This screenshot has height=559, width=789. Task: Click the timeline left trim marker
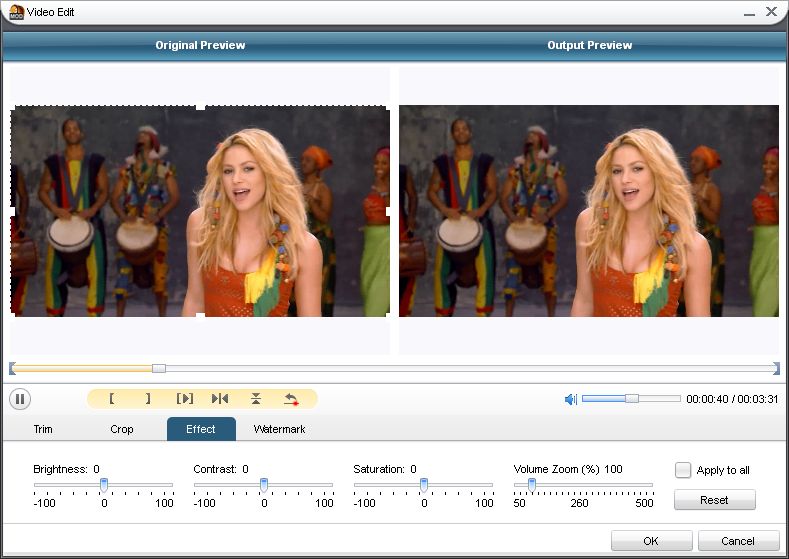point(12,368)
